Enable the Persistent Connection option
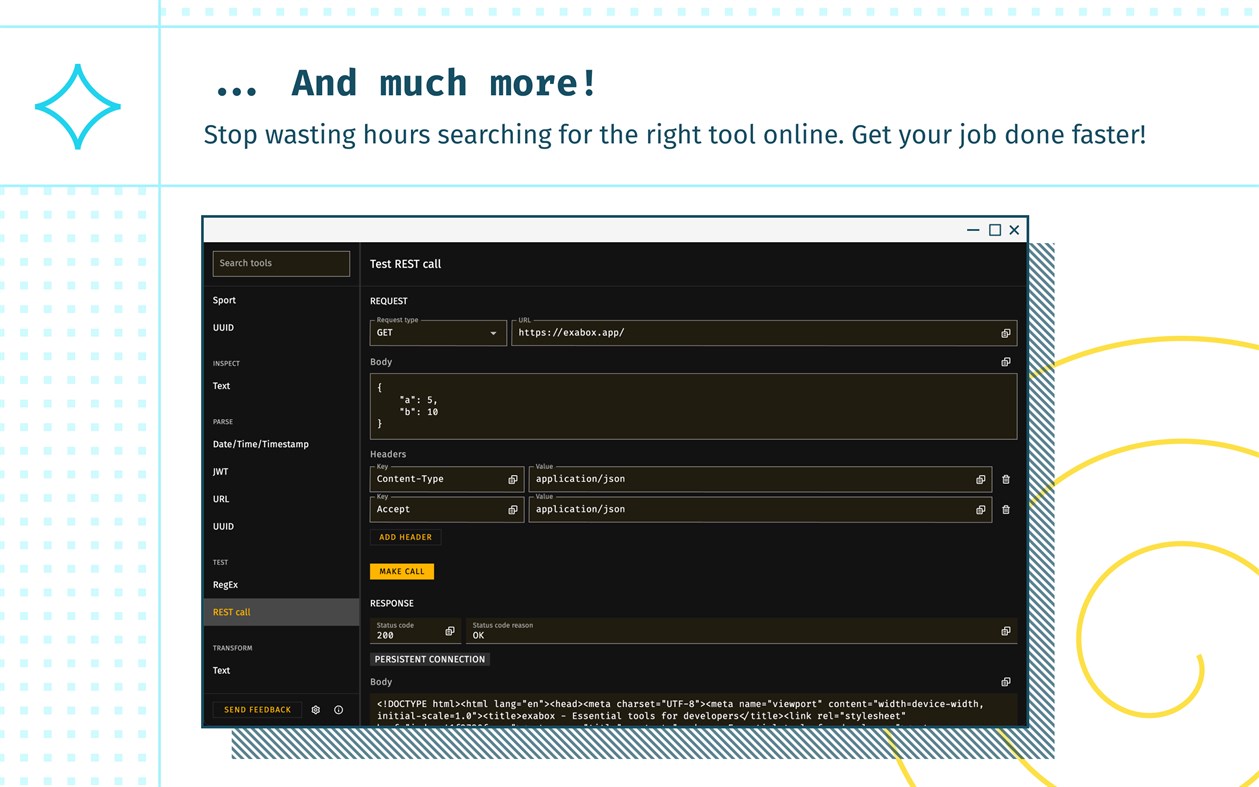The width and height of the screenshot is (1259, 787). 429,659
